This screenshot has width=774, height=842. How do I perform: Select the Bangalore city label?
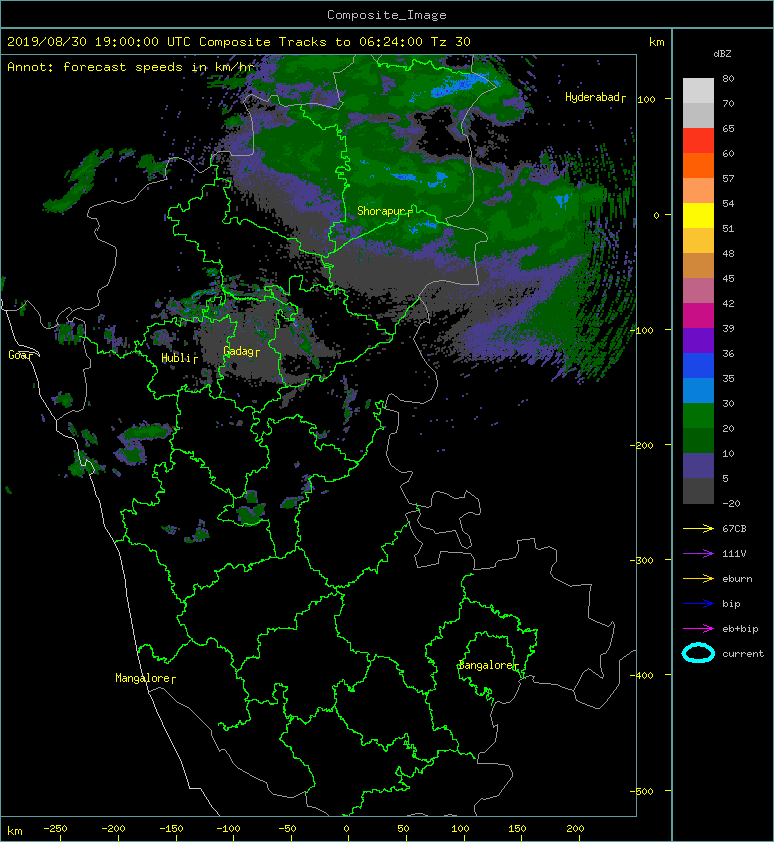tap(488, 665)
